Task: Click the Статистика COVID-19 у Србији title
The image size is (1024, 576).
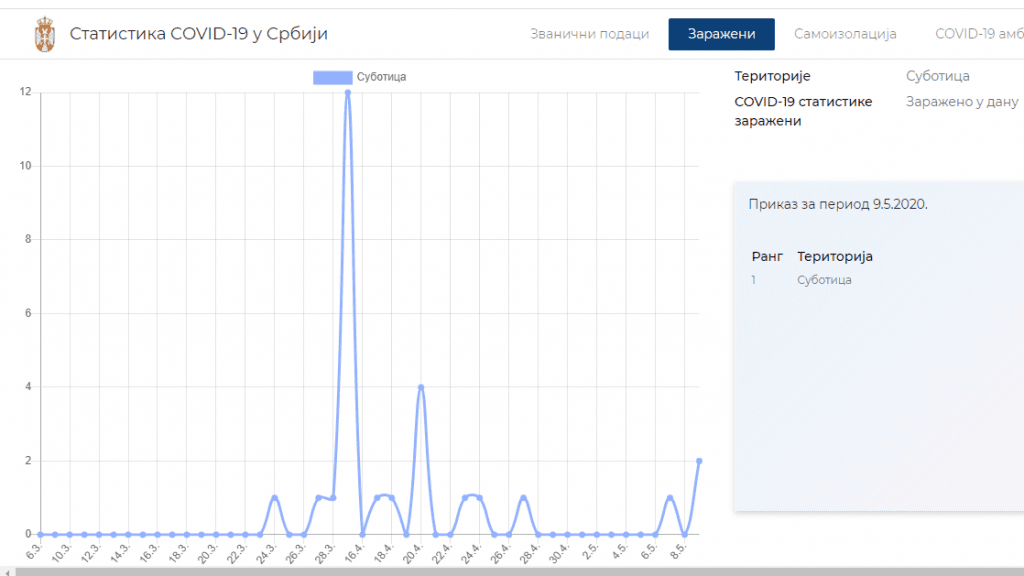Action: pos(198,34)
